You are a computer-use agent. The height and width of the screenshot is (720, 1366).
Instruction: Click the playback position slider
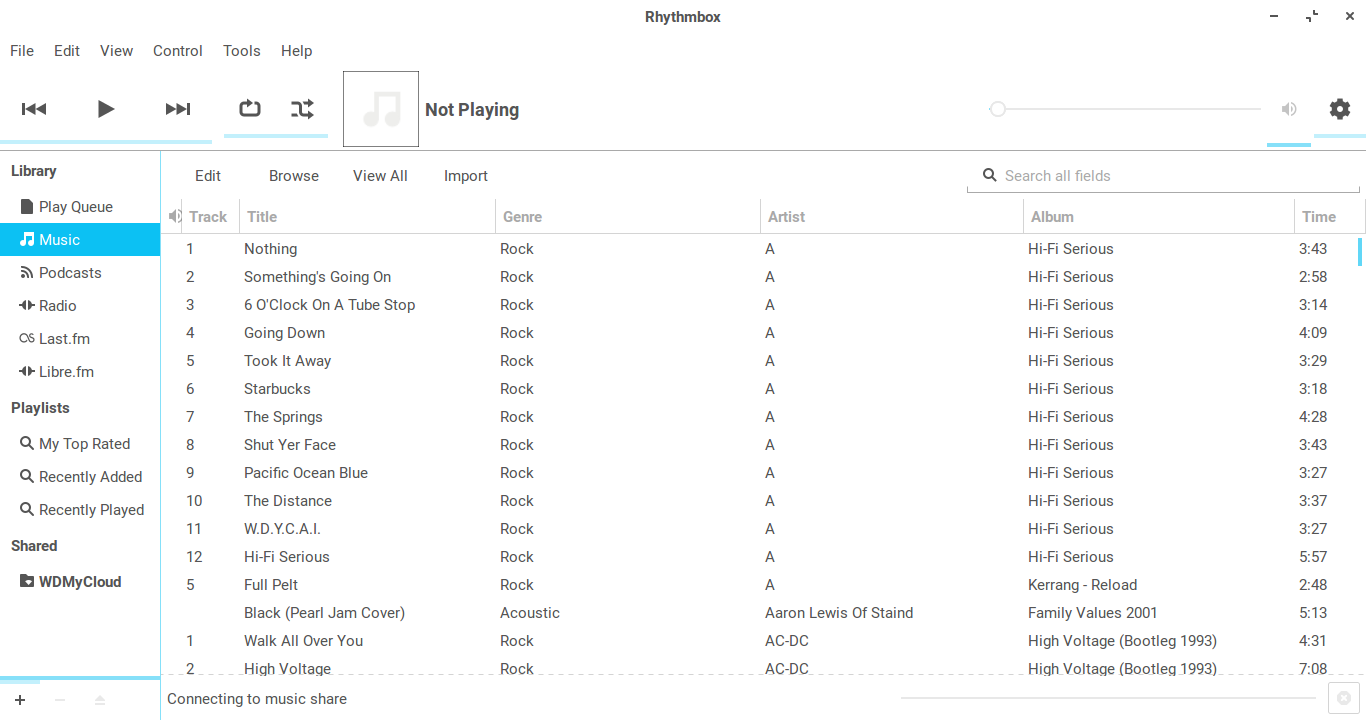(x=1125, y=109)
